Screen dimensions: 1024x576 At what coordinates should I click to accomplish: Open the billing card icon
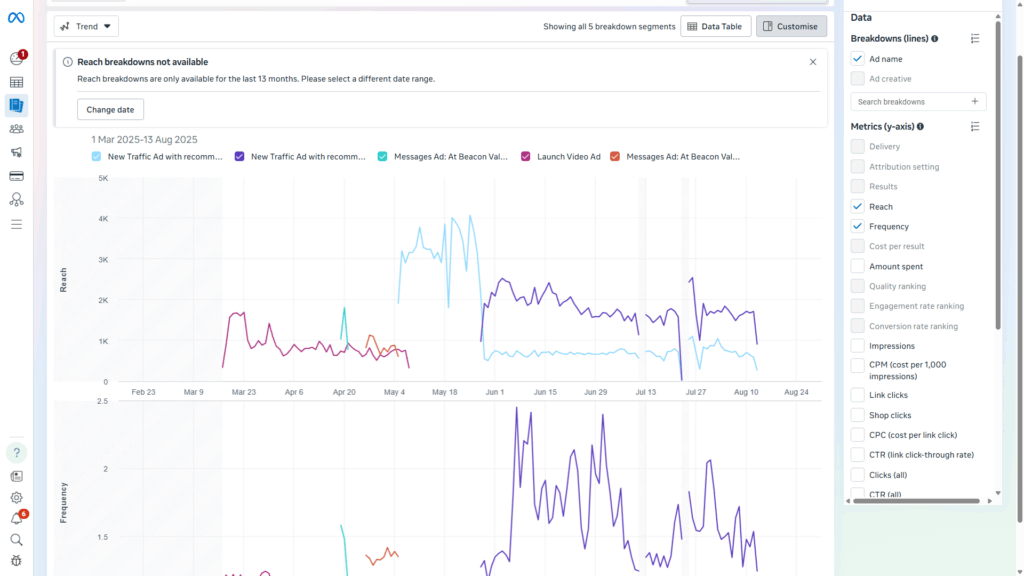[16, 176]
